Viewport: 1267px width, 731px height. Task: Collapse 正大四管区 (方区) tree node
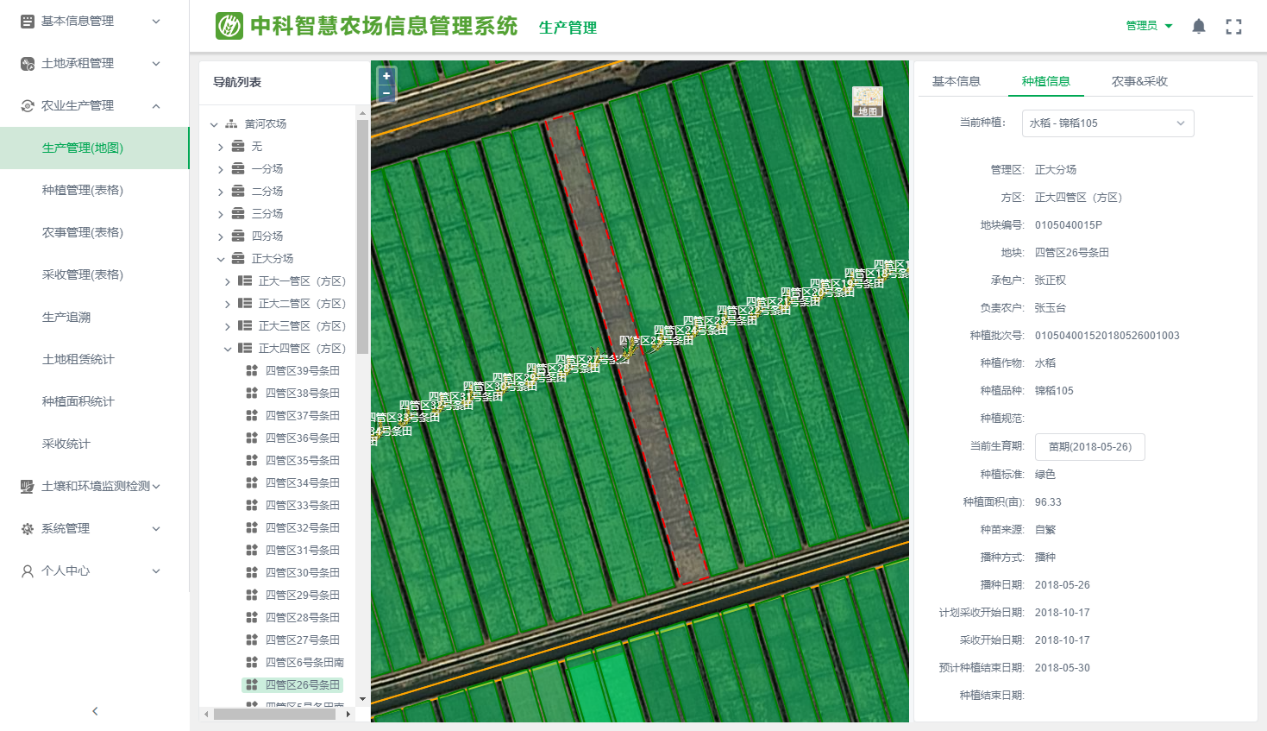click(228, 349)
